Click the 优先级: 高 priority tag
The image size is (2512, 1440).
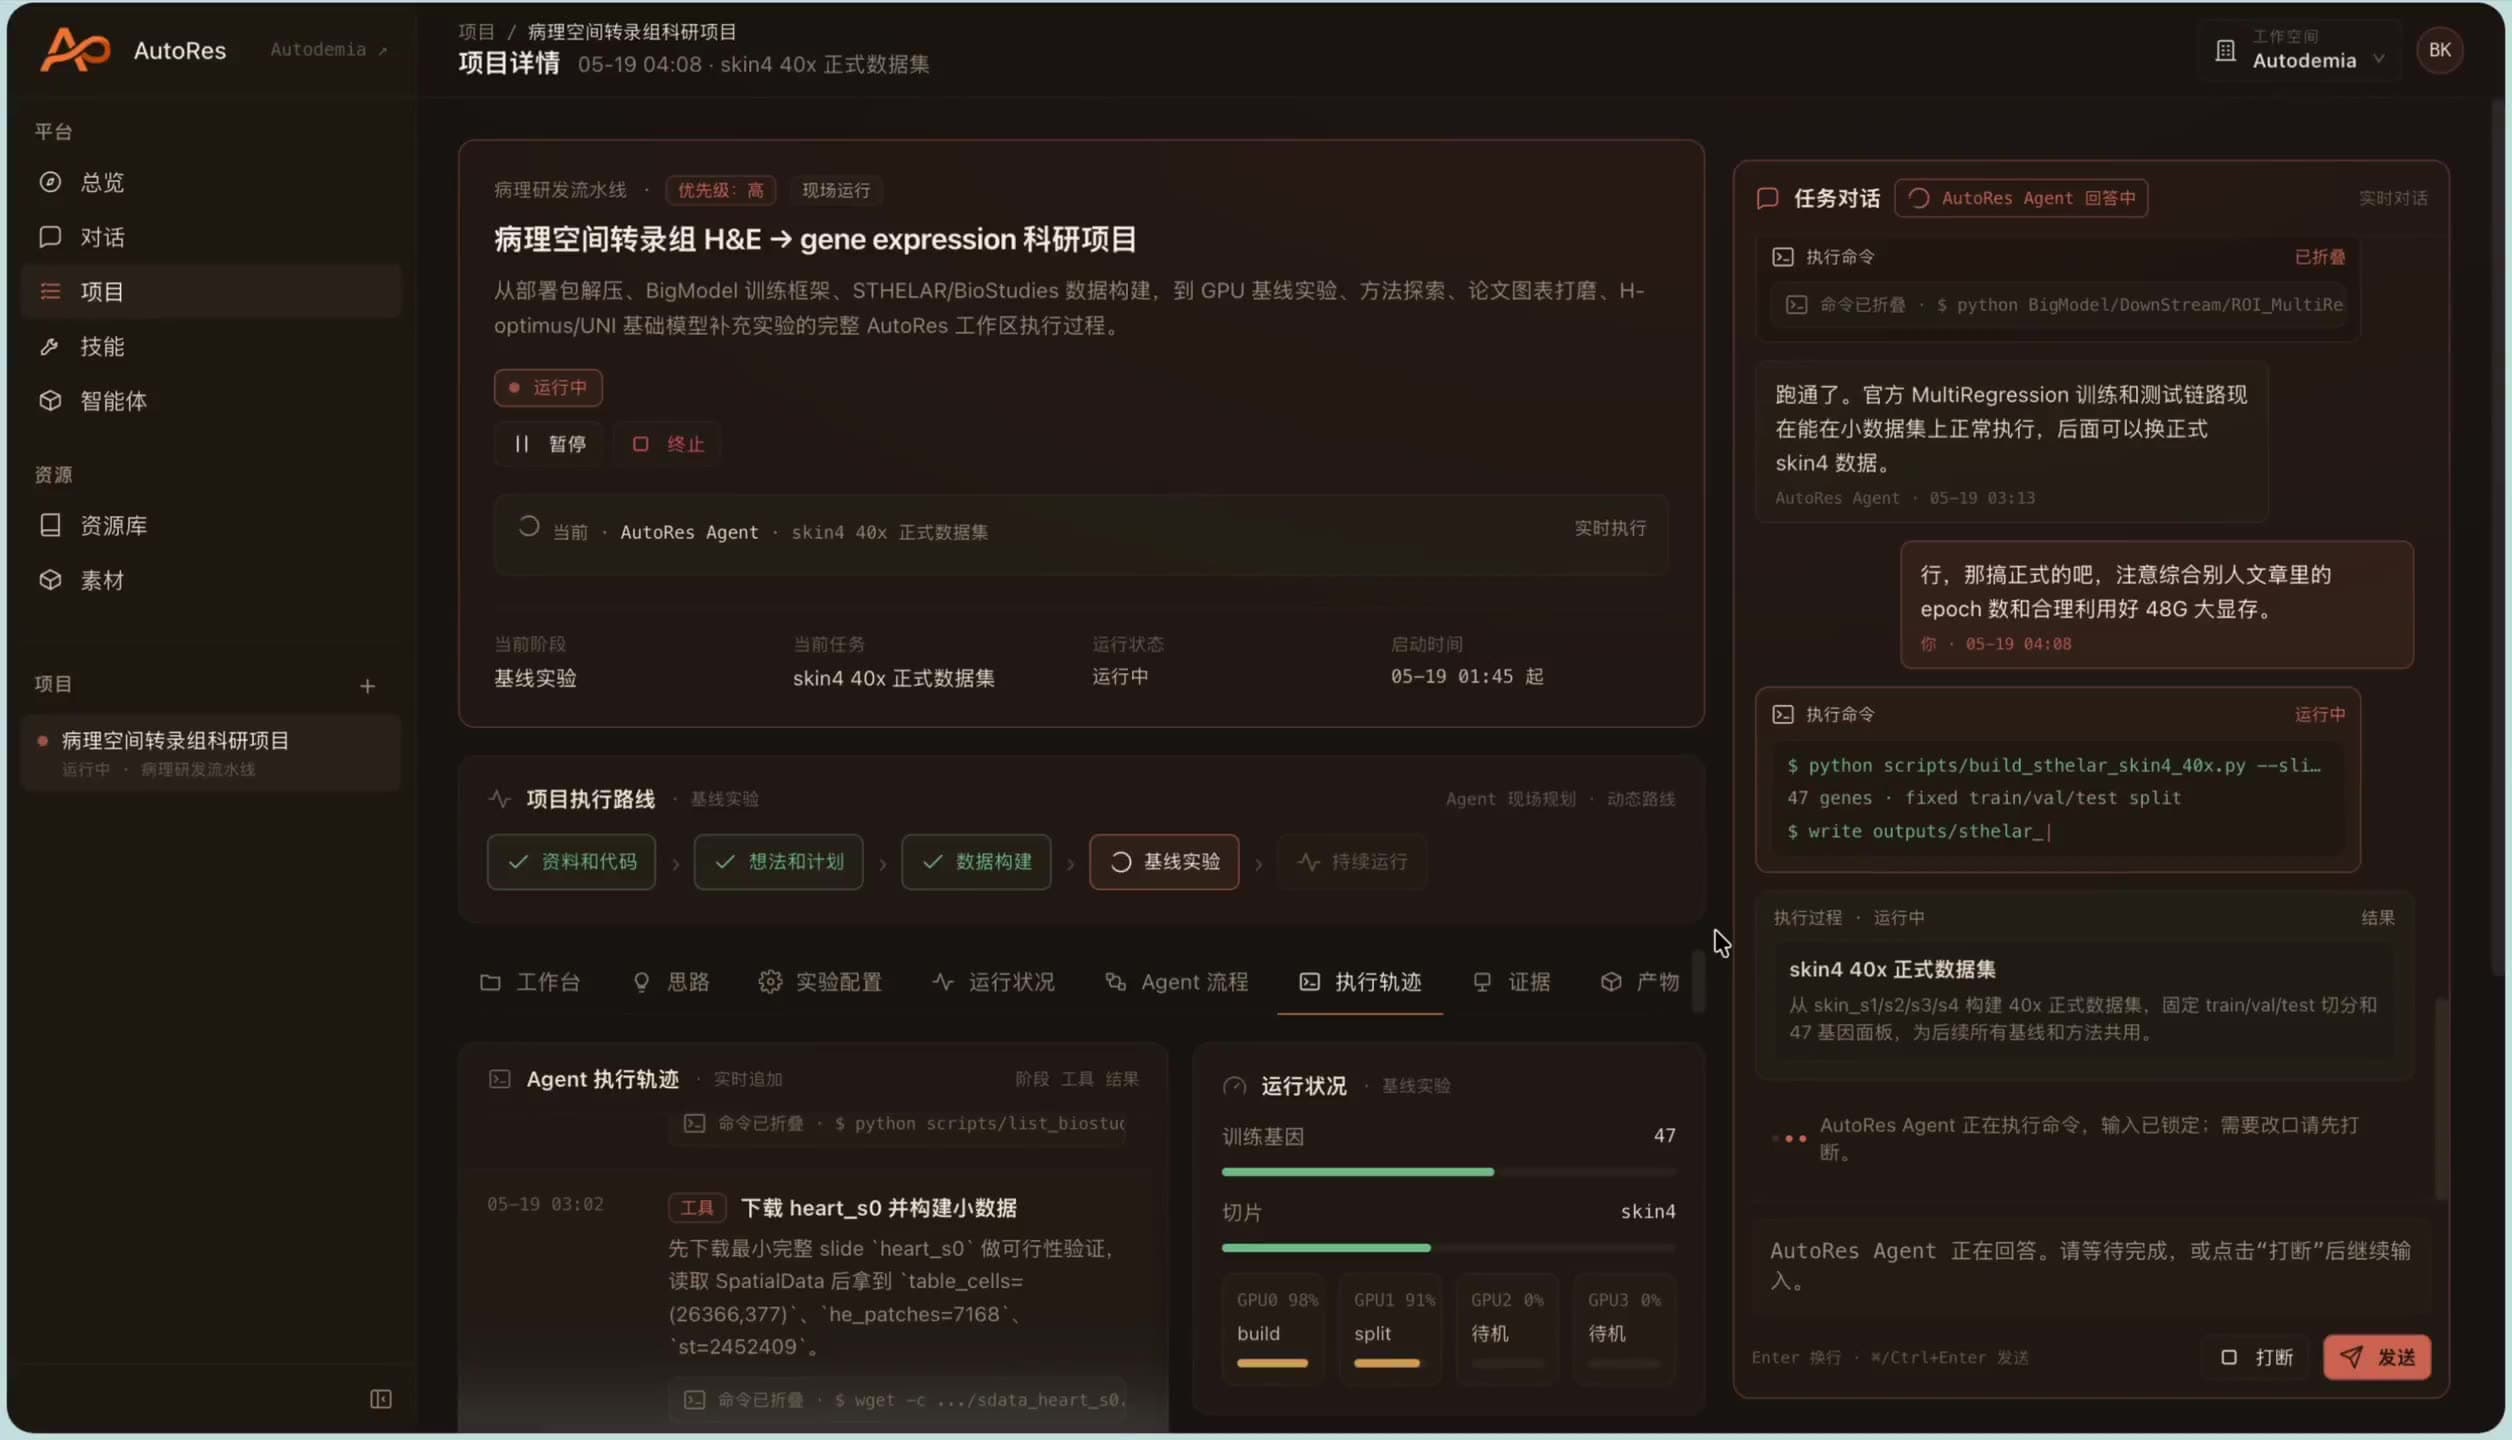tap(720, 190)
